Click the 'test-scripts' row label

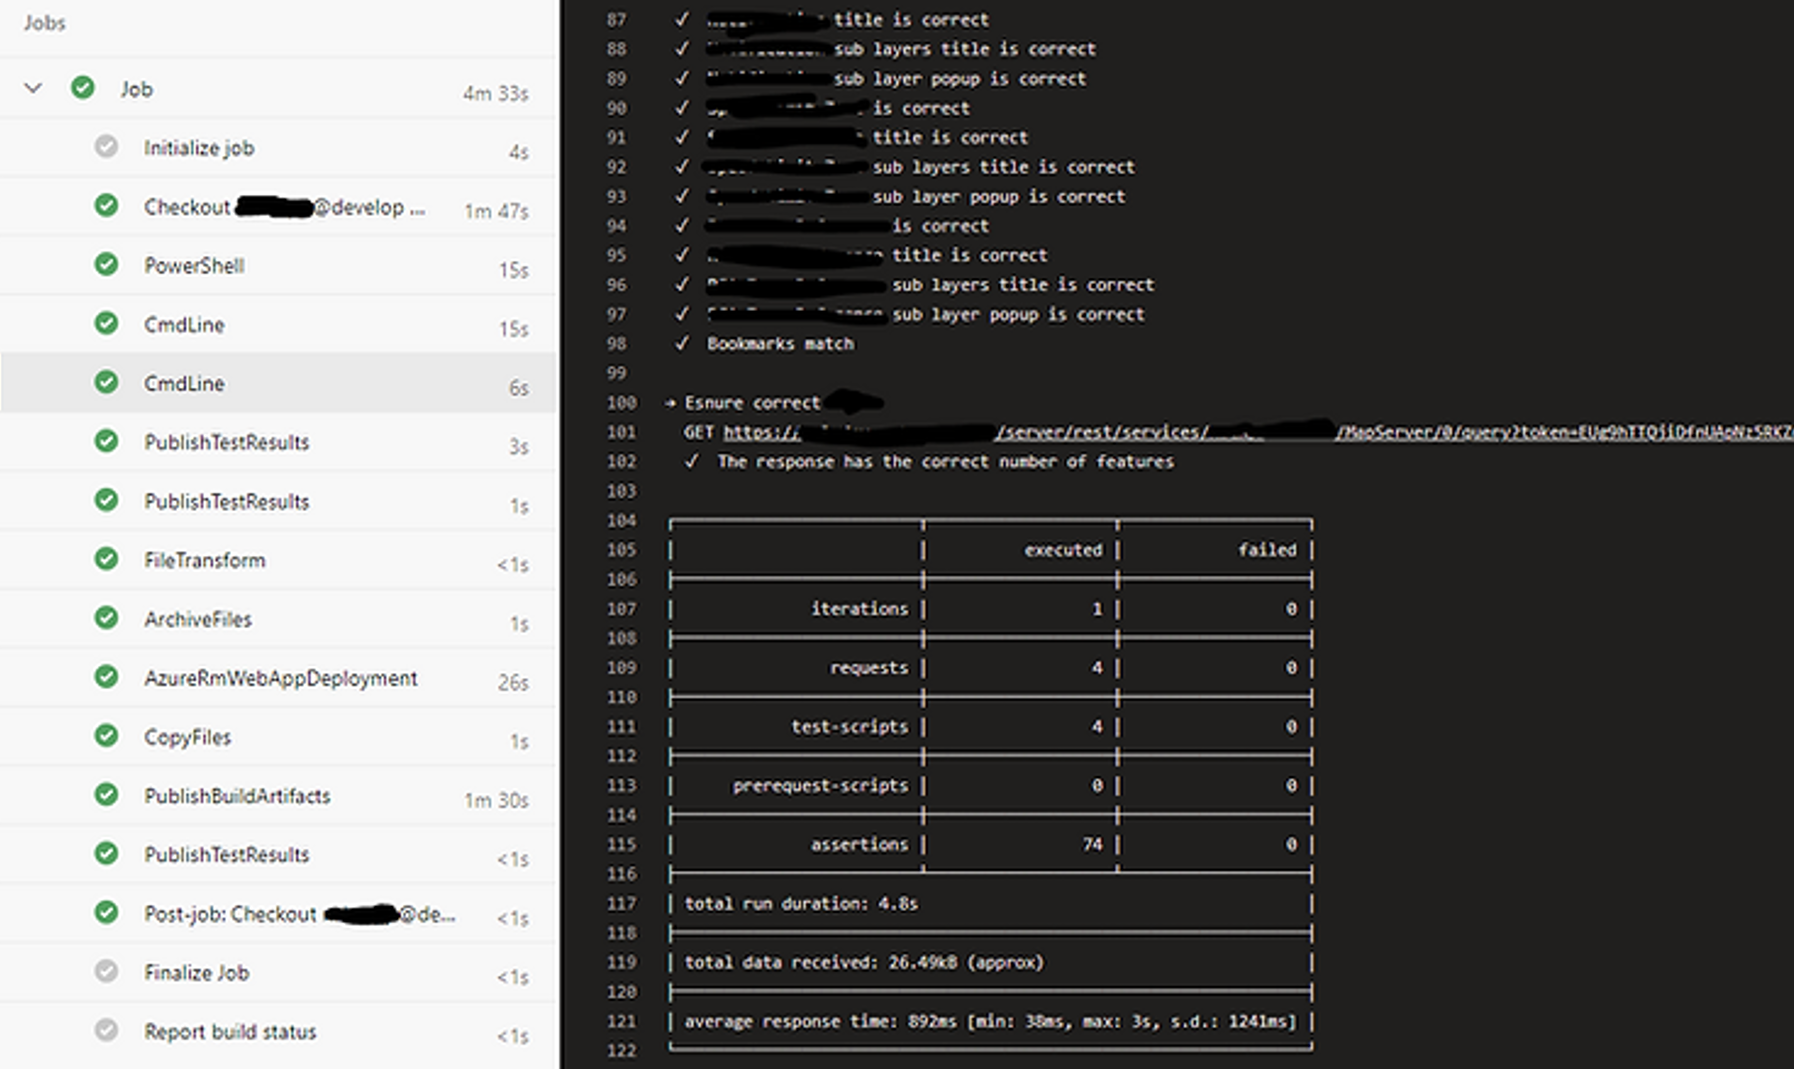(x=849, y=727)
